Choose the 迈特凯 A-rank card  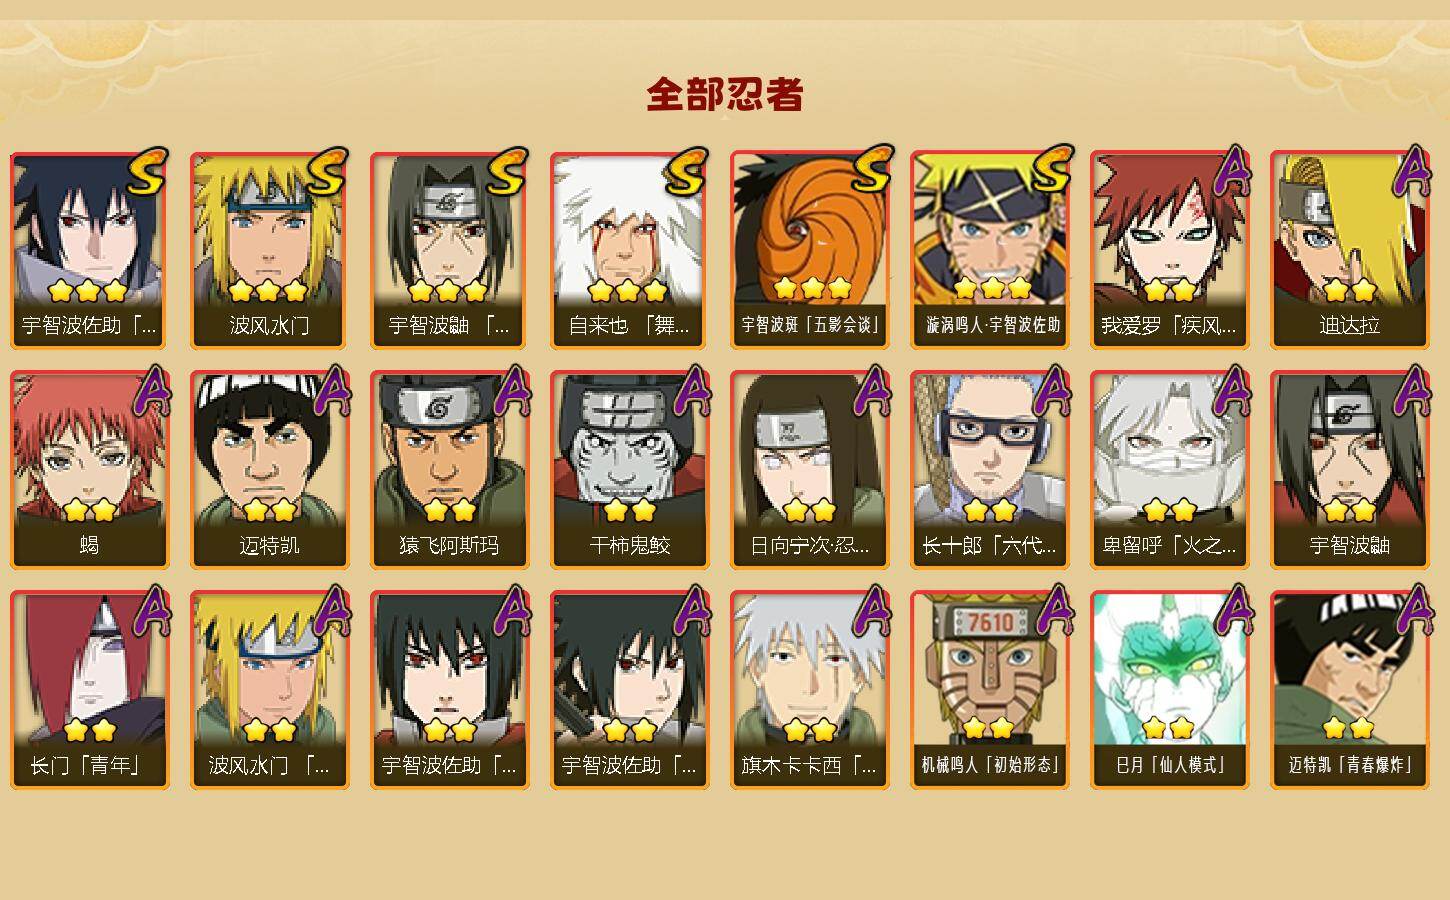(x=269, y=470)
